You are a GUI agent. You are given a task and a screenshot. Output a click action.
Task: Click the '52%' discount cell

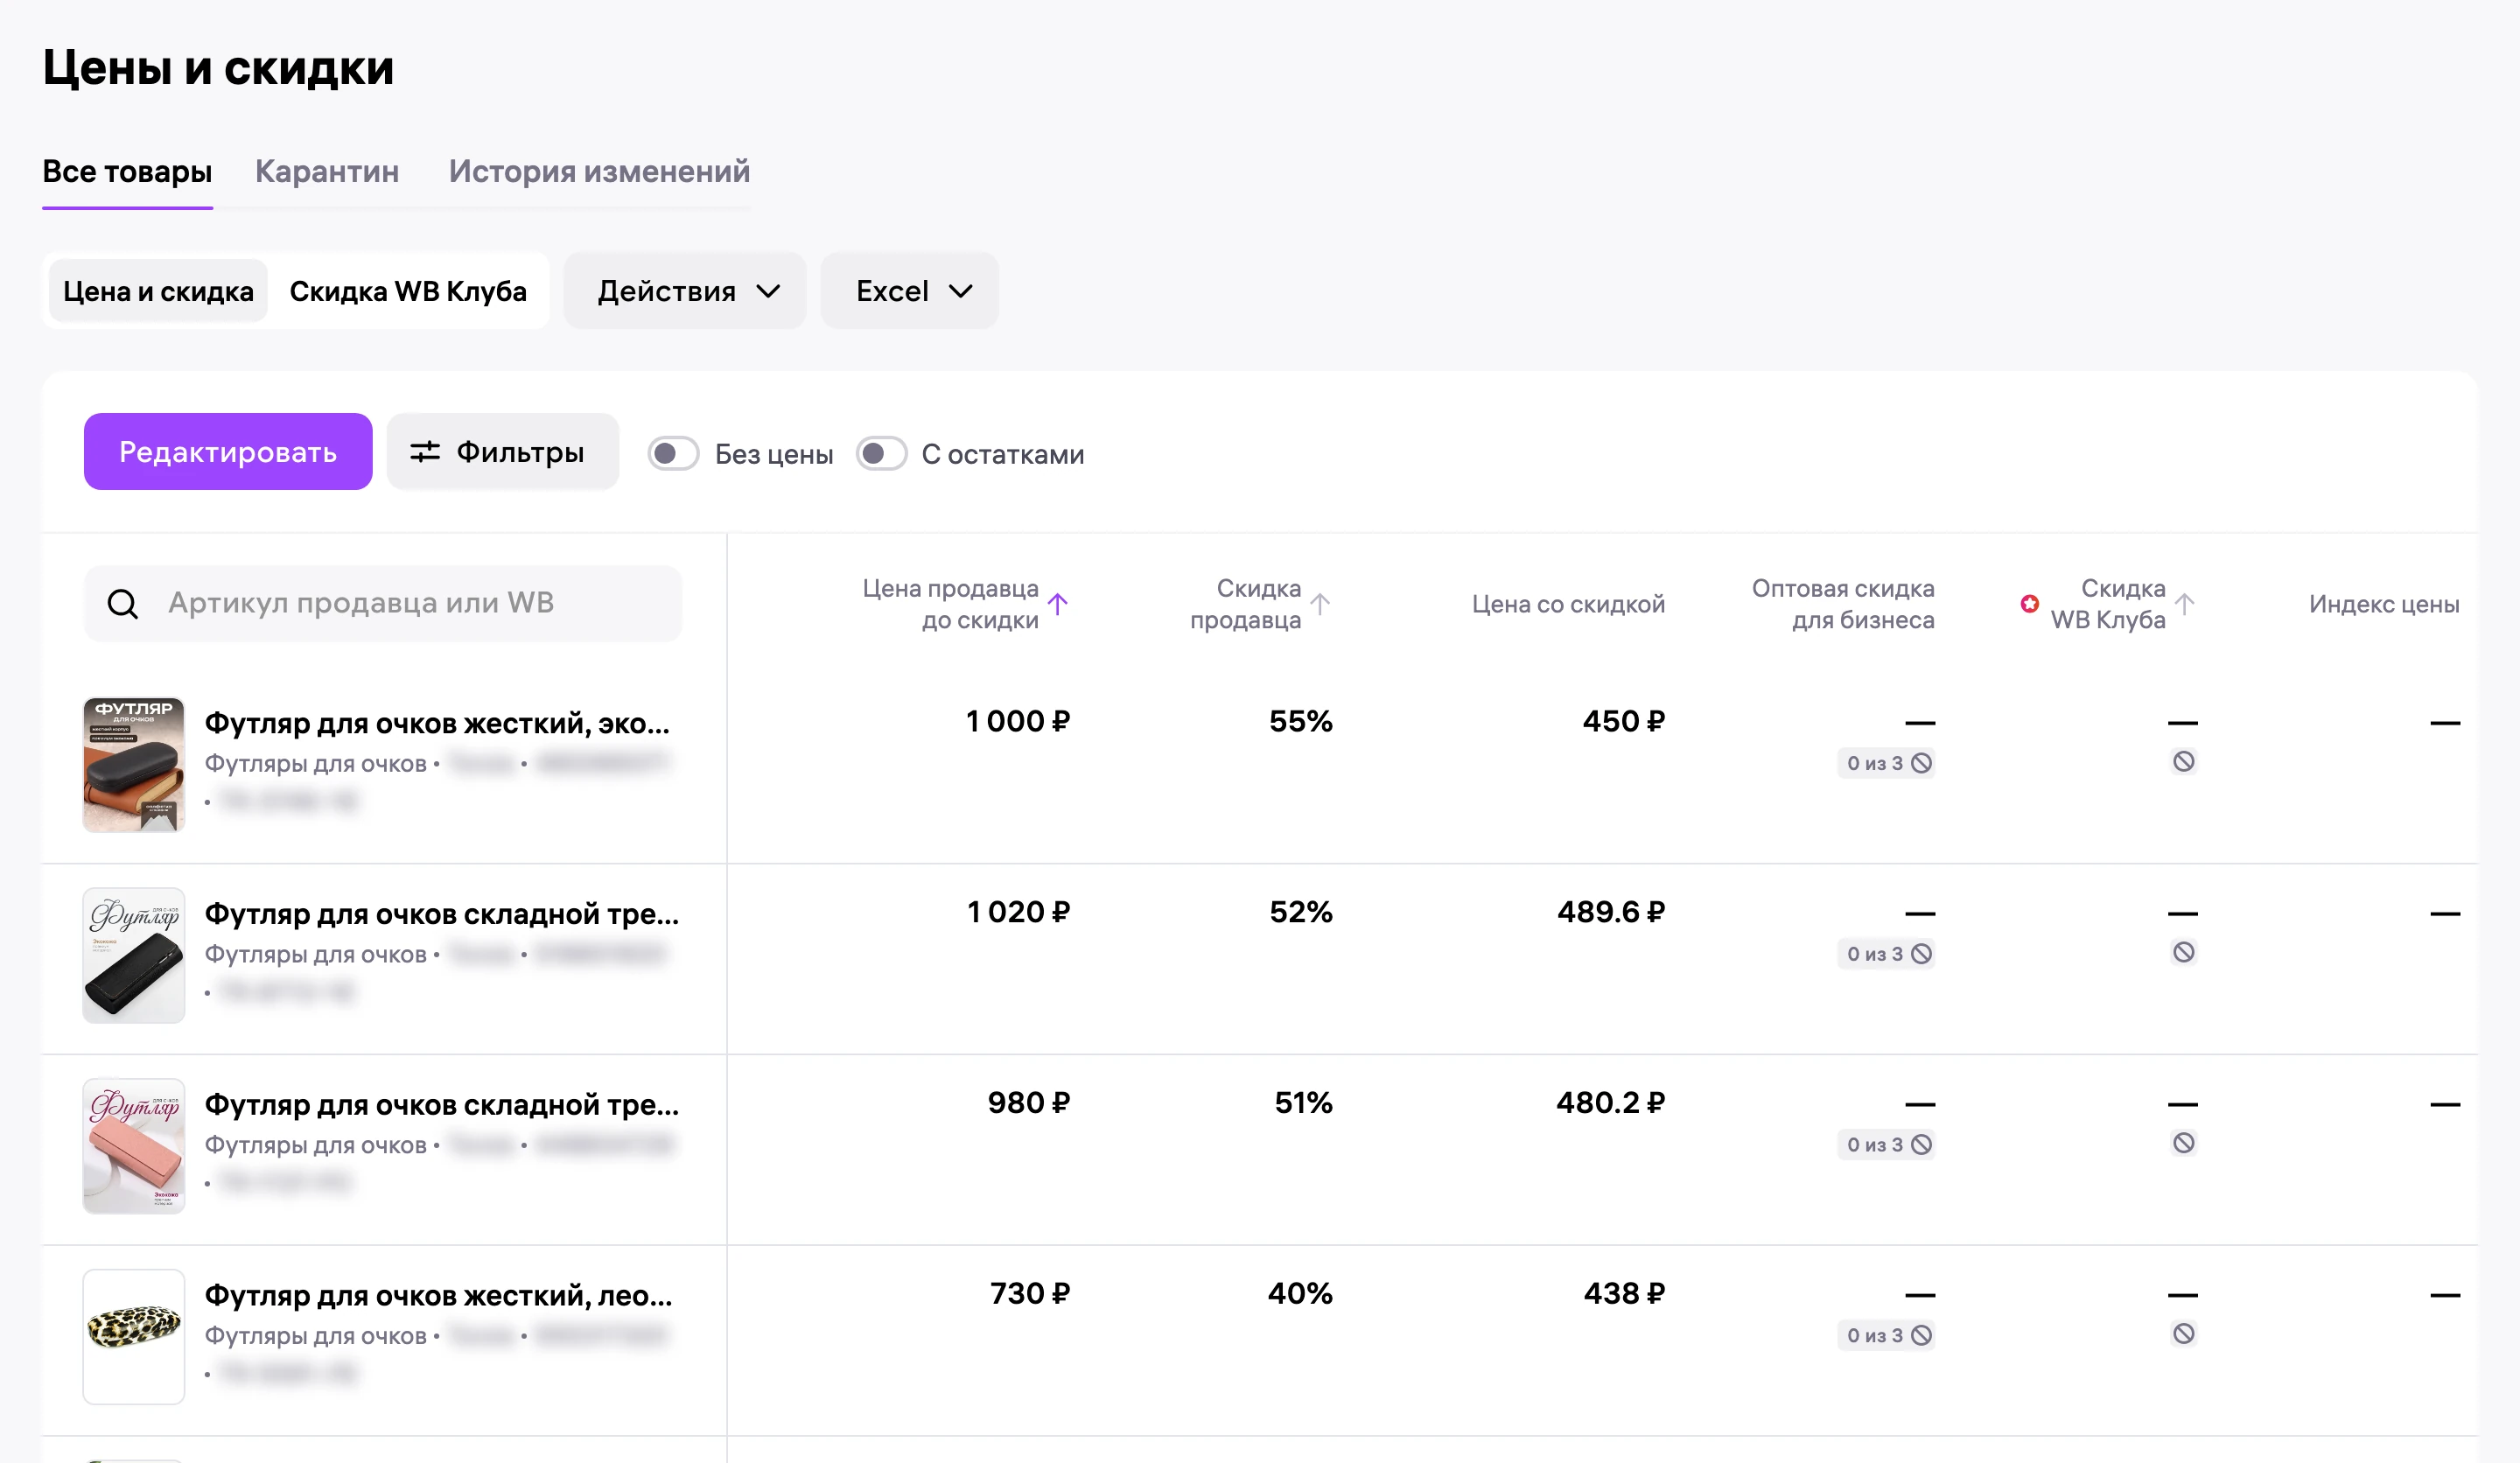pos(1301,912)
